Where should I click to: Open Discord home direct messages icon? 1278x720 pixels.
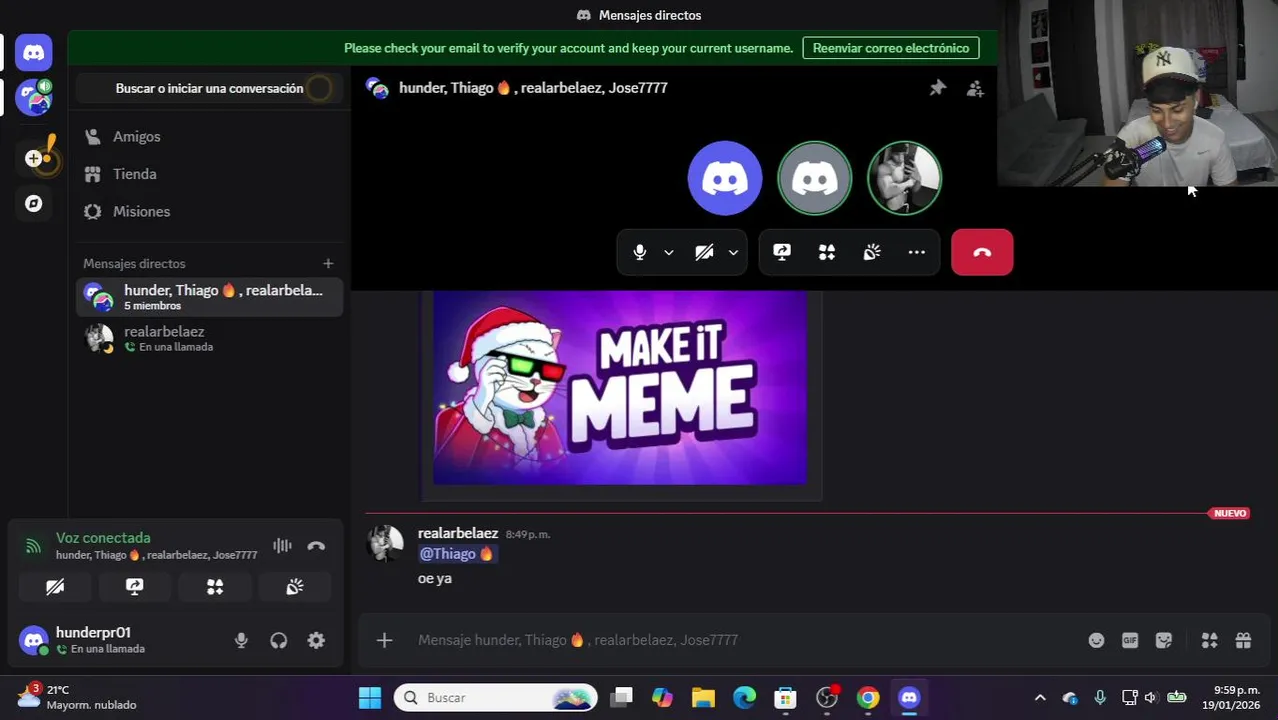pyautogui.click(x=34, y=52)
